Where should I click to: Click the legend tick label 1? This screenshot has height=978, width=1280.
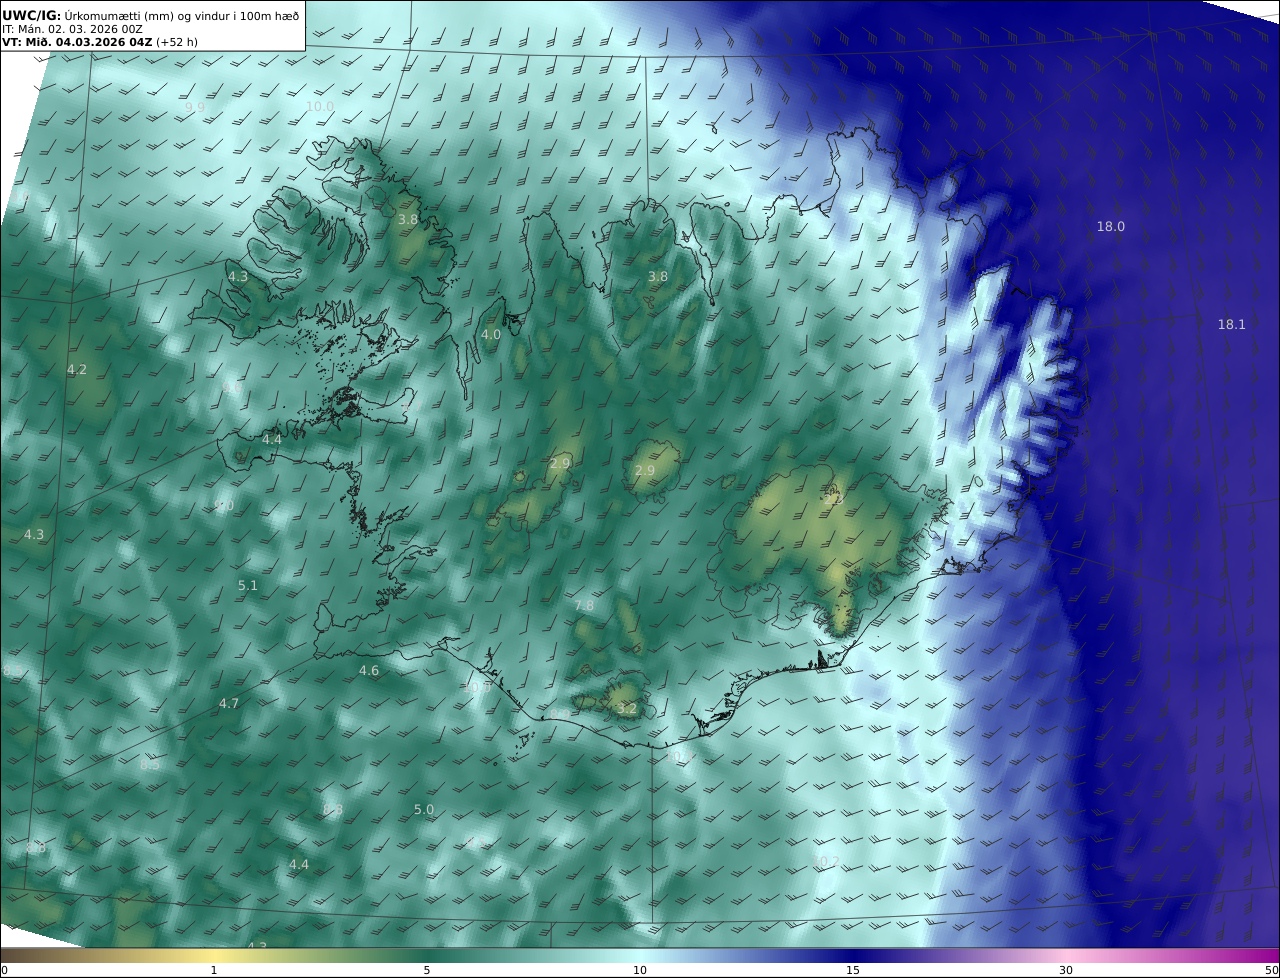[214, 970]
